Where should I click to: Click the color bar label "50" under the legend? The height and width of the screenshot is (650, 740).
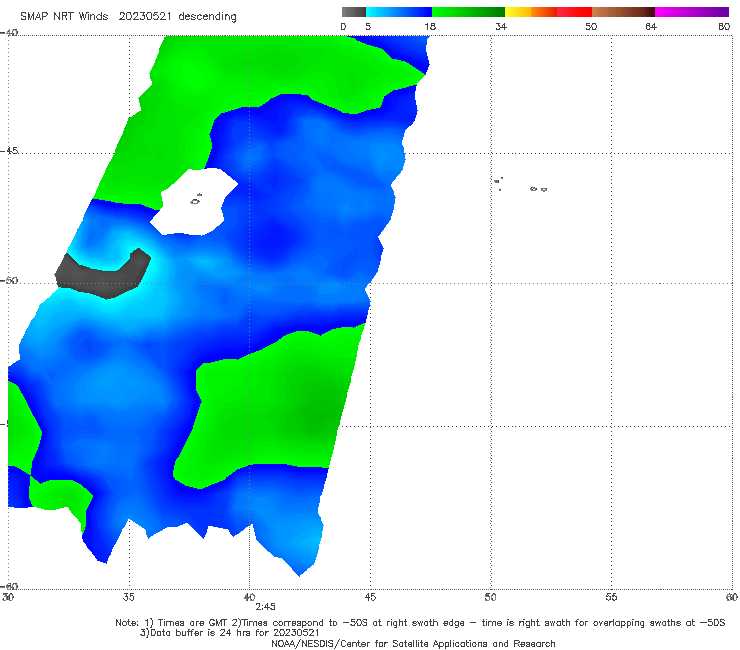point(591,27)
